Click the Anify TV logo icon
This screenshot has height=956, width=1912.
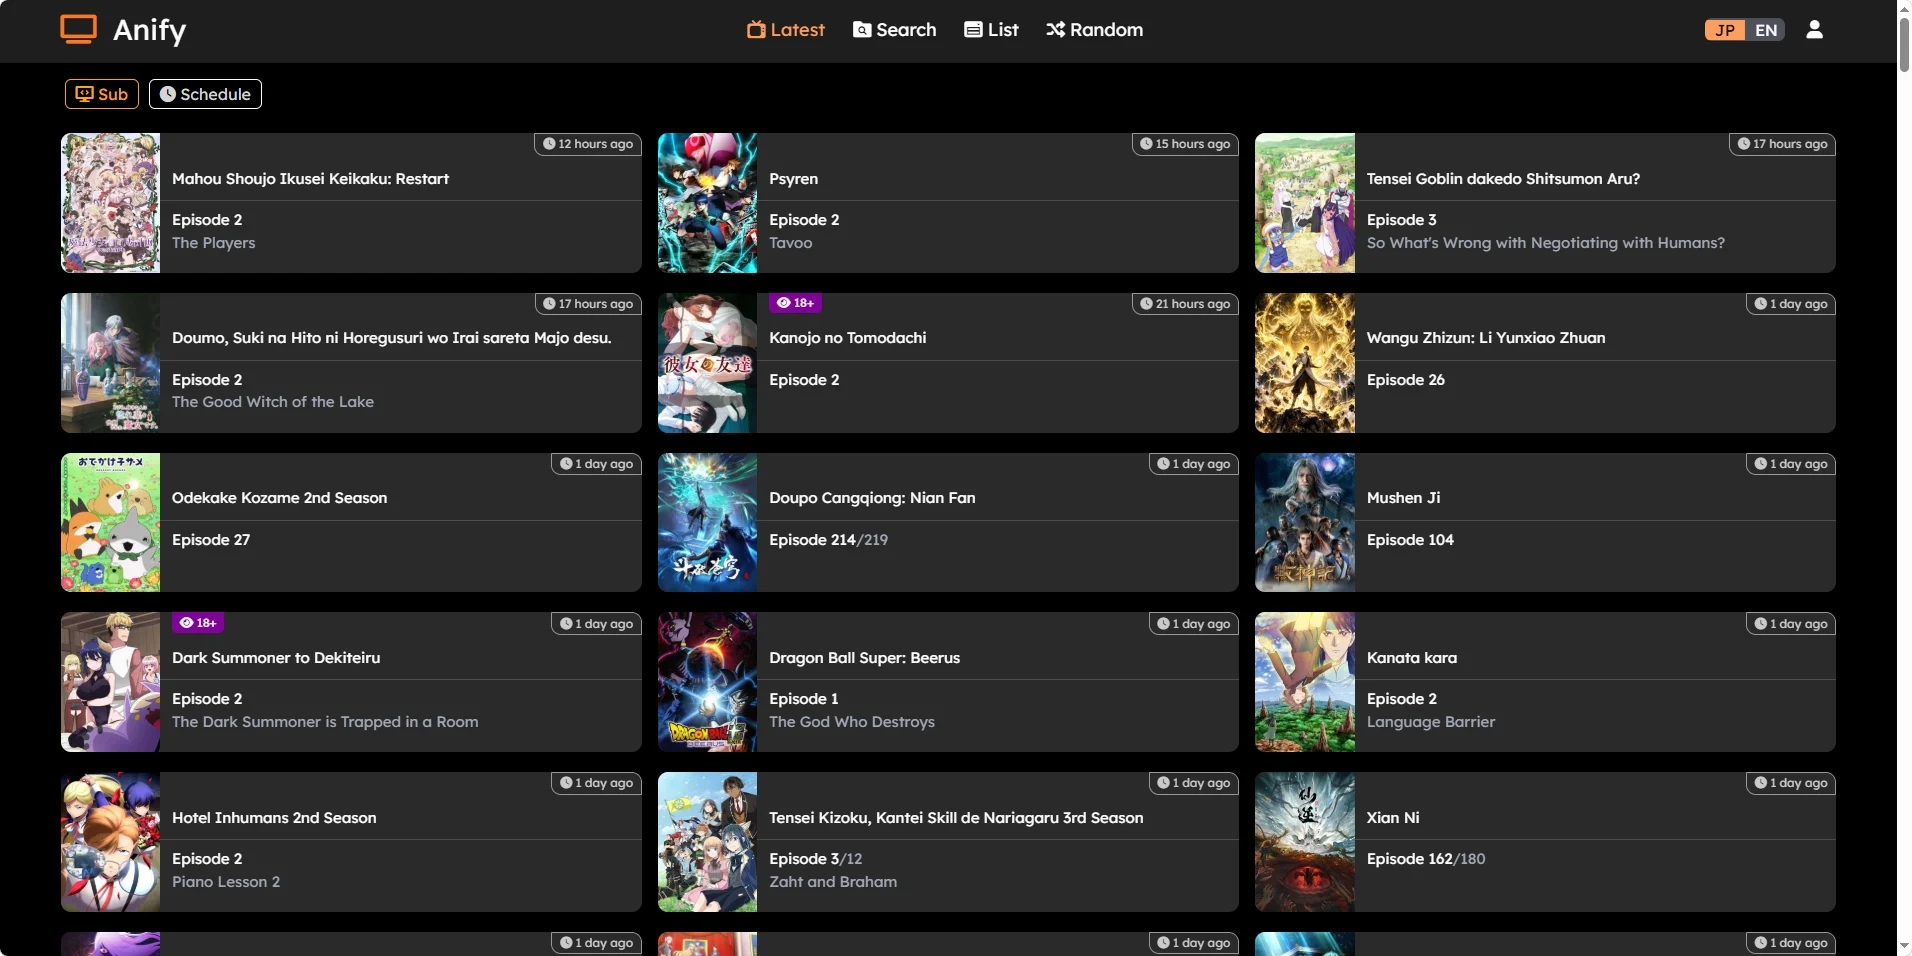(x=78, y=30)
